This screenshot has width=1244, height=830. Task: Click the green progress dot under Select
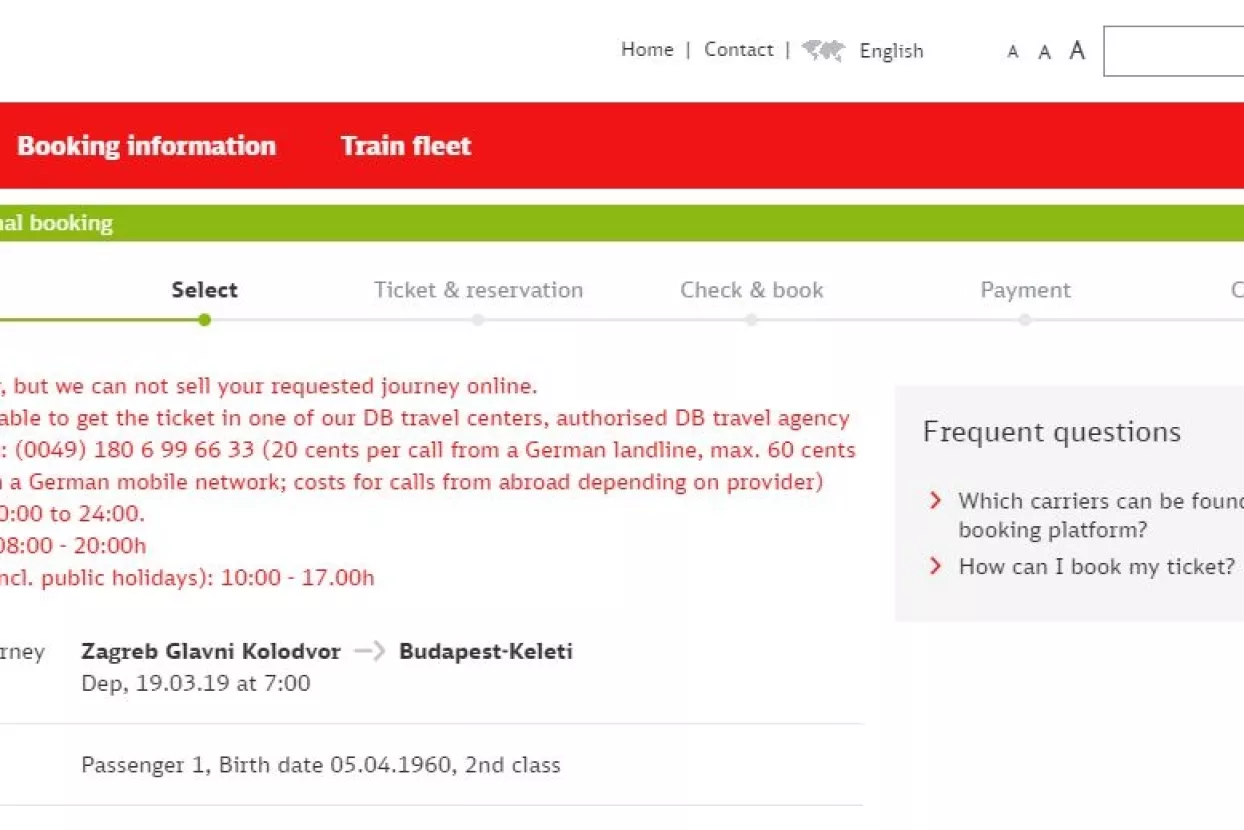[204, 320]
